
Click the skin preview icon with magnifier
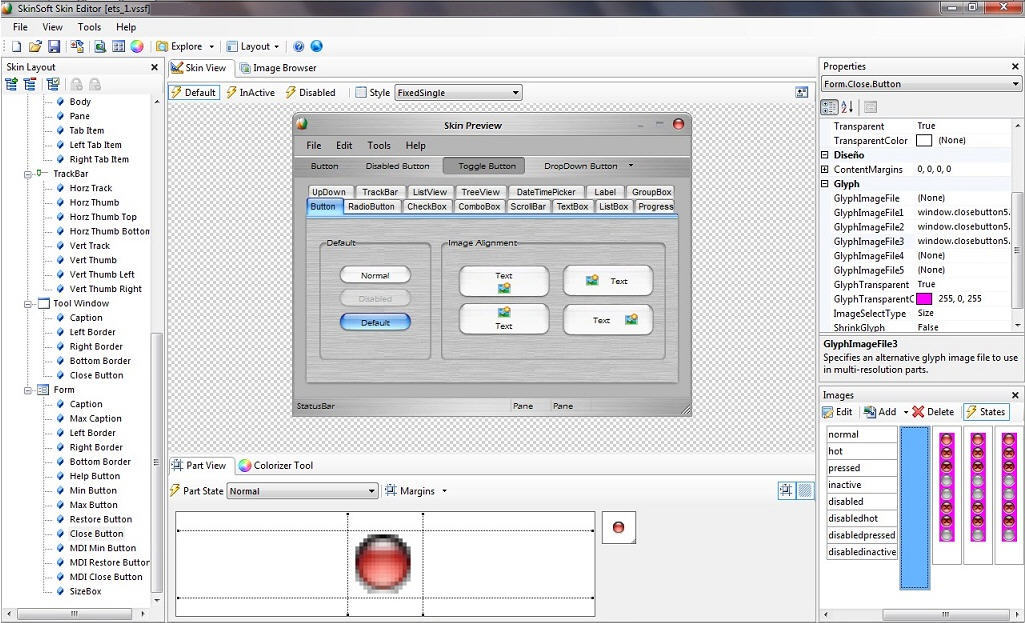tap(100, 46)
